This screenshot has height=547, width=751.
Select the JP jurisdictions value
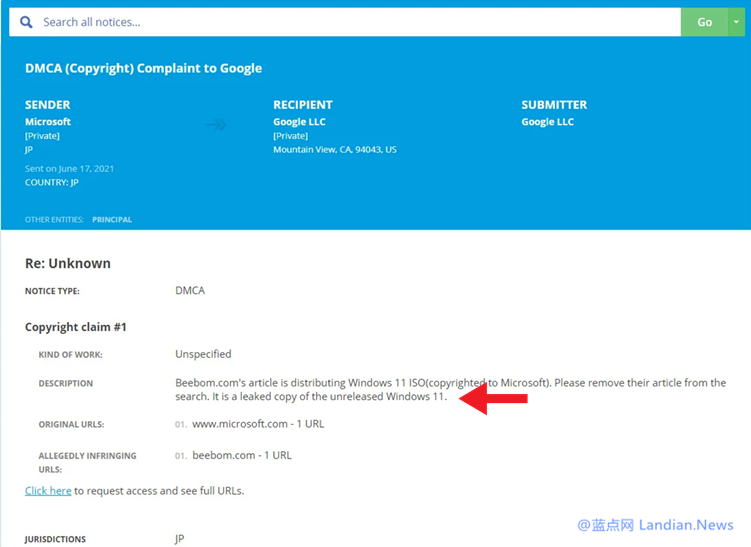click(x=179, y=539)
